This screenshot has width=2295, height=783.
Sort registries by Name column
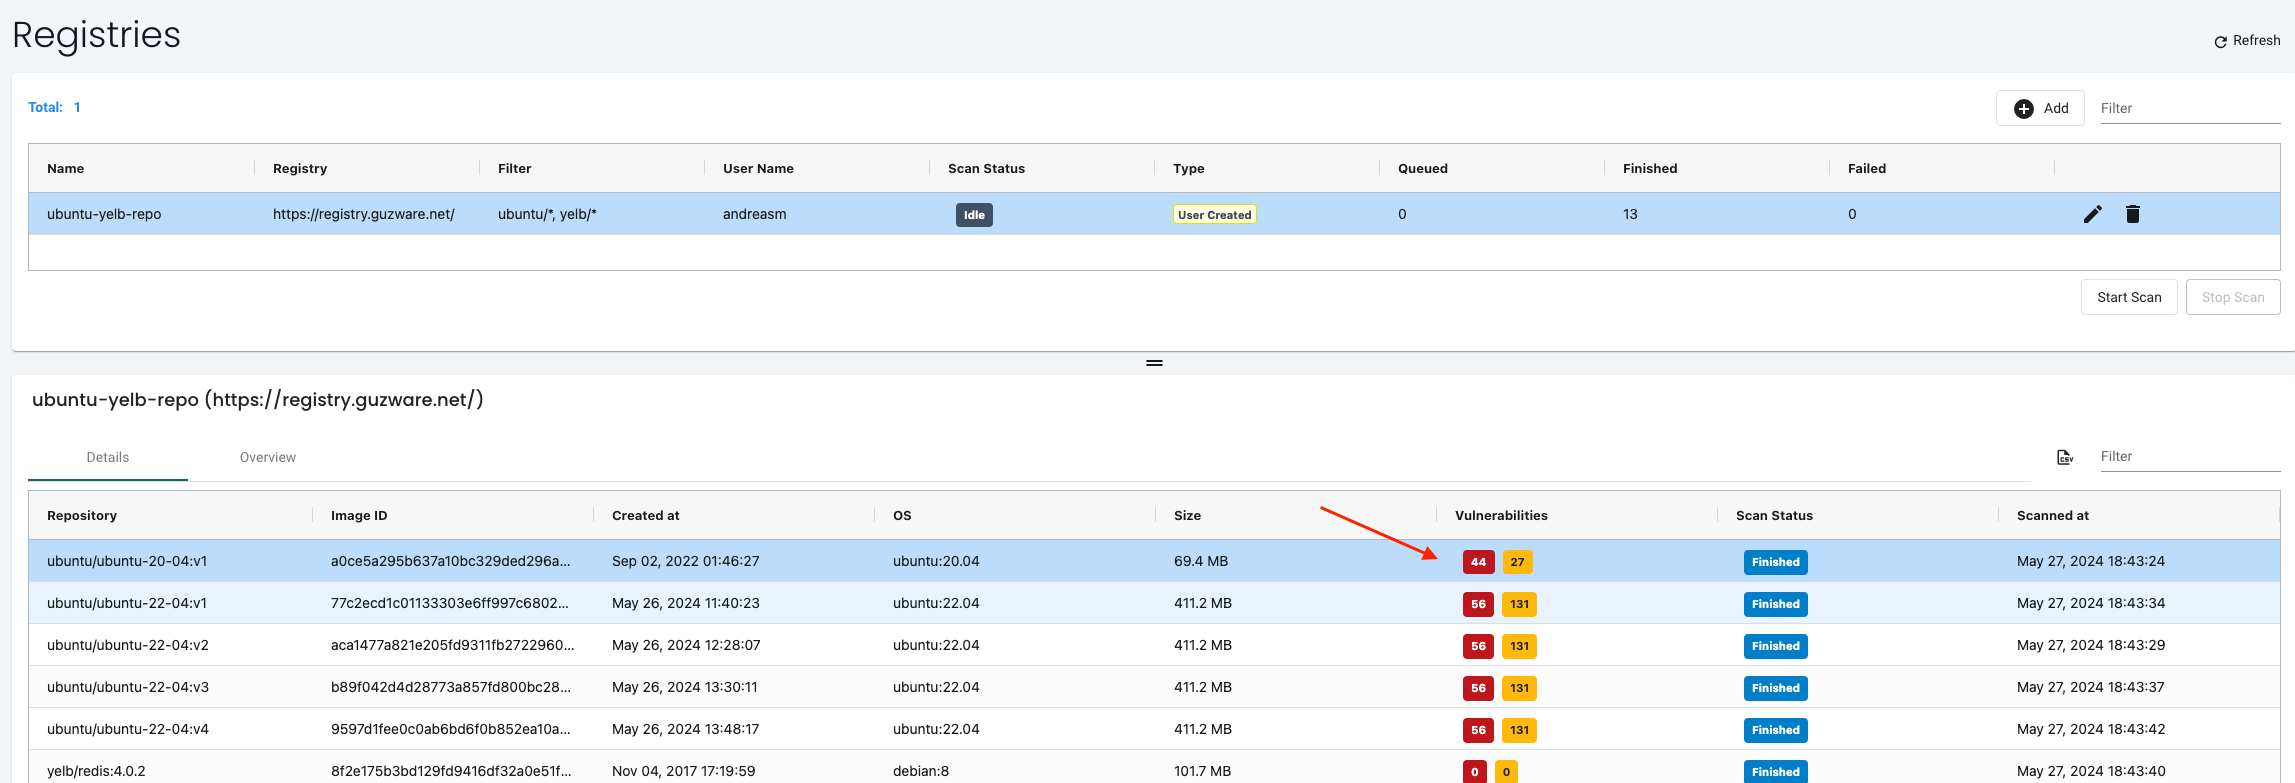pyautogui.click(x=66, y=168)
